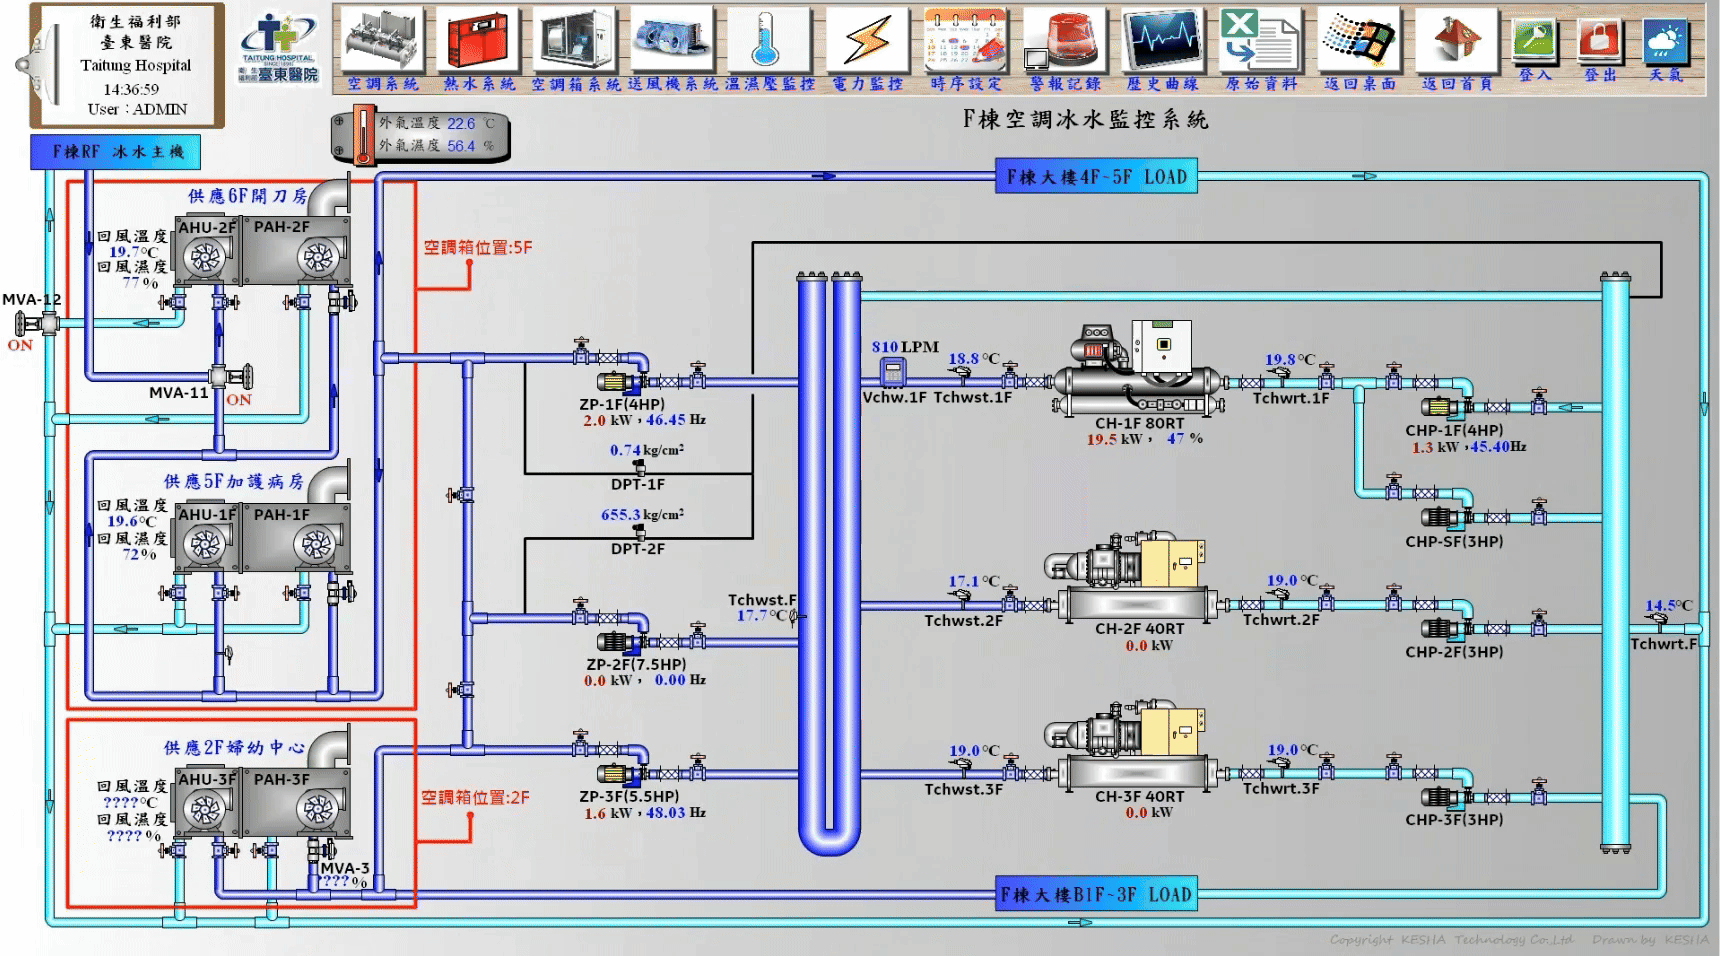1720x956 pixels.
Task: Click the 返回首頁 home icon
Action: point(1456,42)
